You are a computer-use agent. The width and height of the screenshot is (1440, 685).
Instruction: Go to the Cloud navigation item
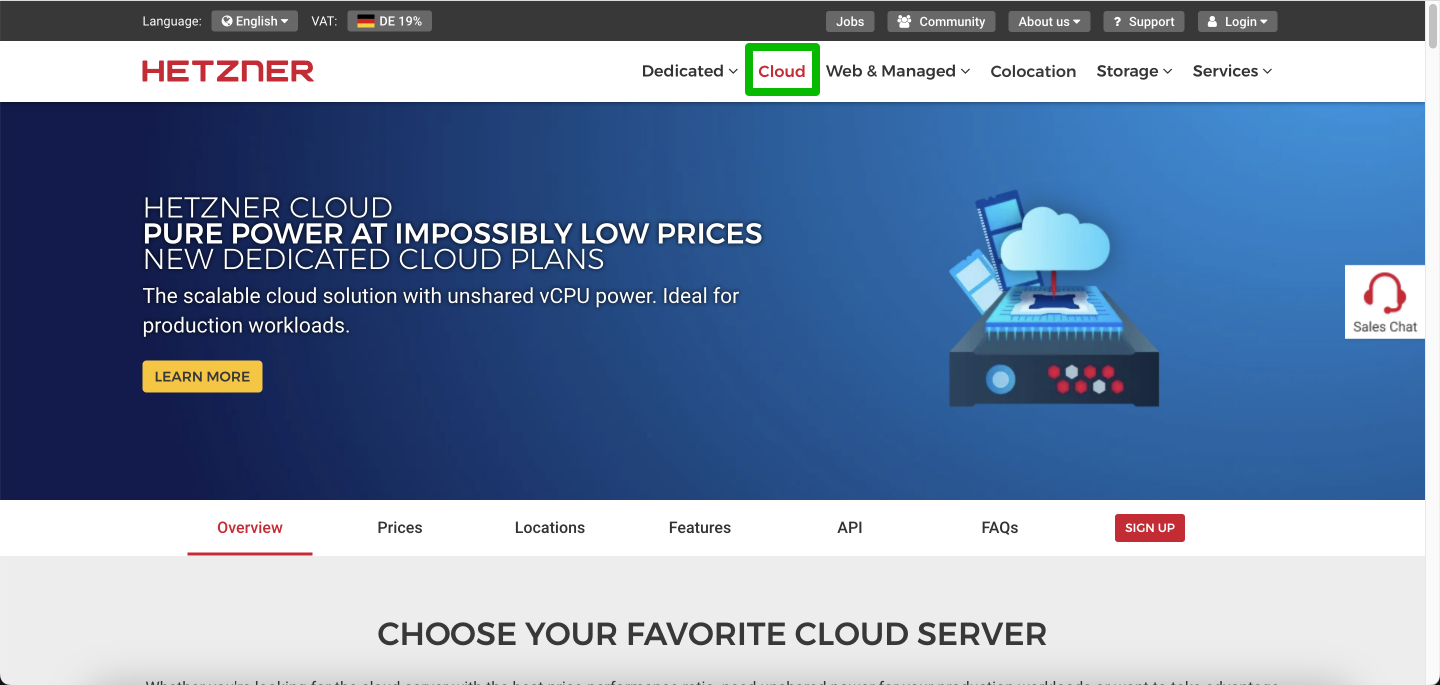[x=782, y=71]
